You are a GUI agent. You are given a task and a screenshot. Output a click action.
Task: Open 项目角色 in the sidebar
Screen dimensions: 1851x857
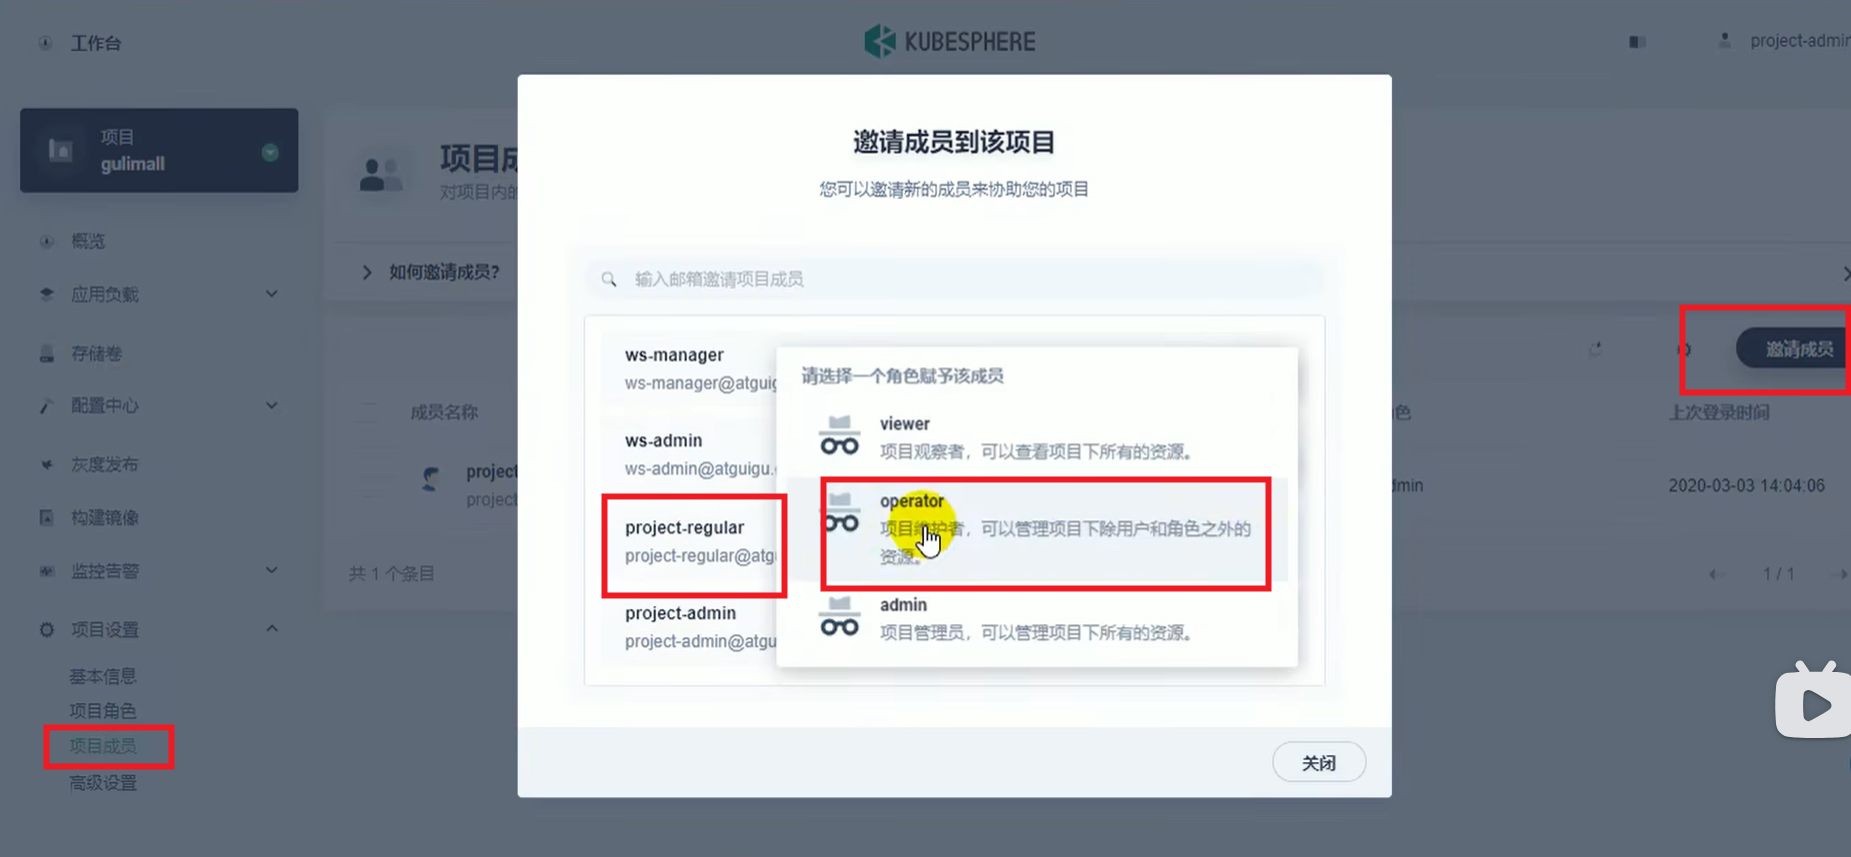pos(103,711)
